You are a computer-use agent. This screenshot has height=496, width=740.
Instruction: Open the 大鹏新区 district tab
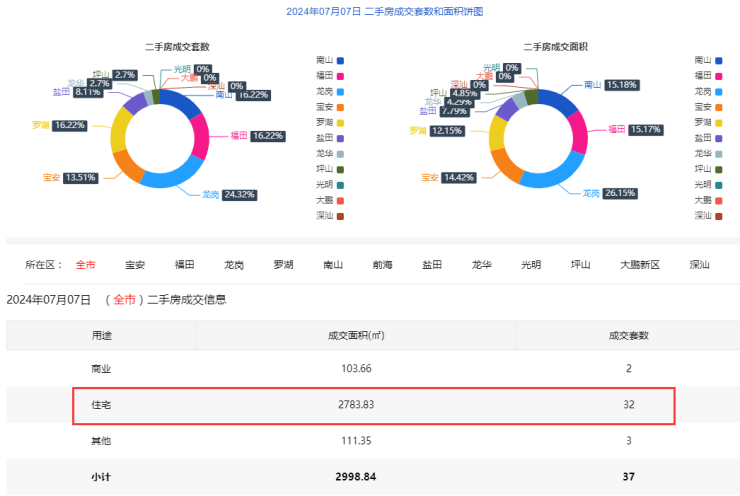pos(640,265)
